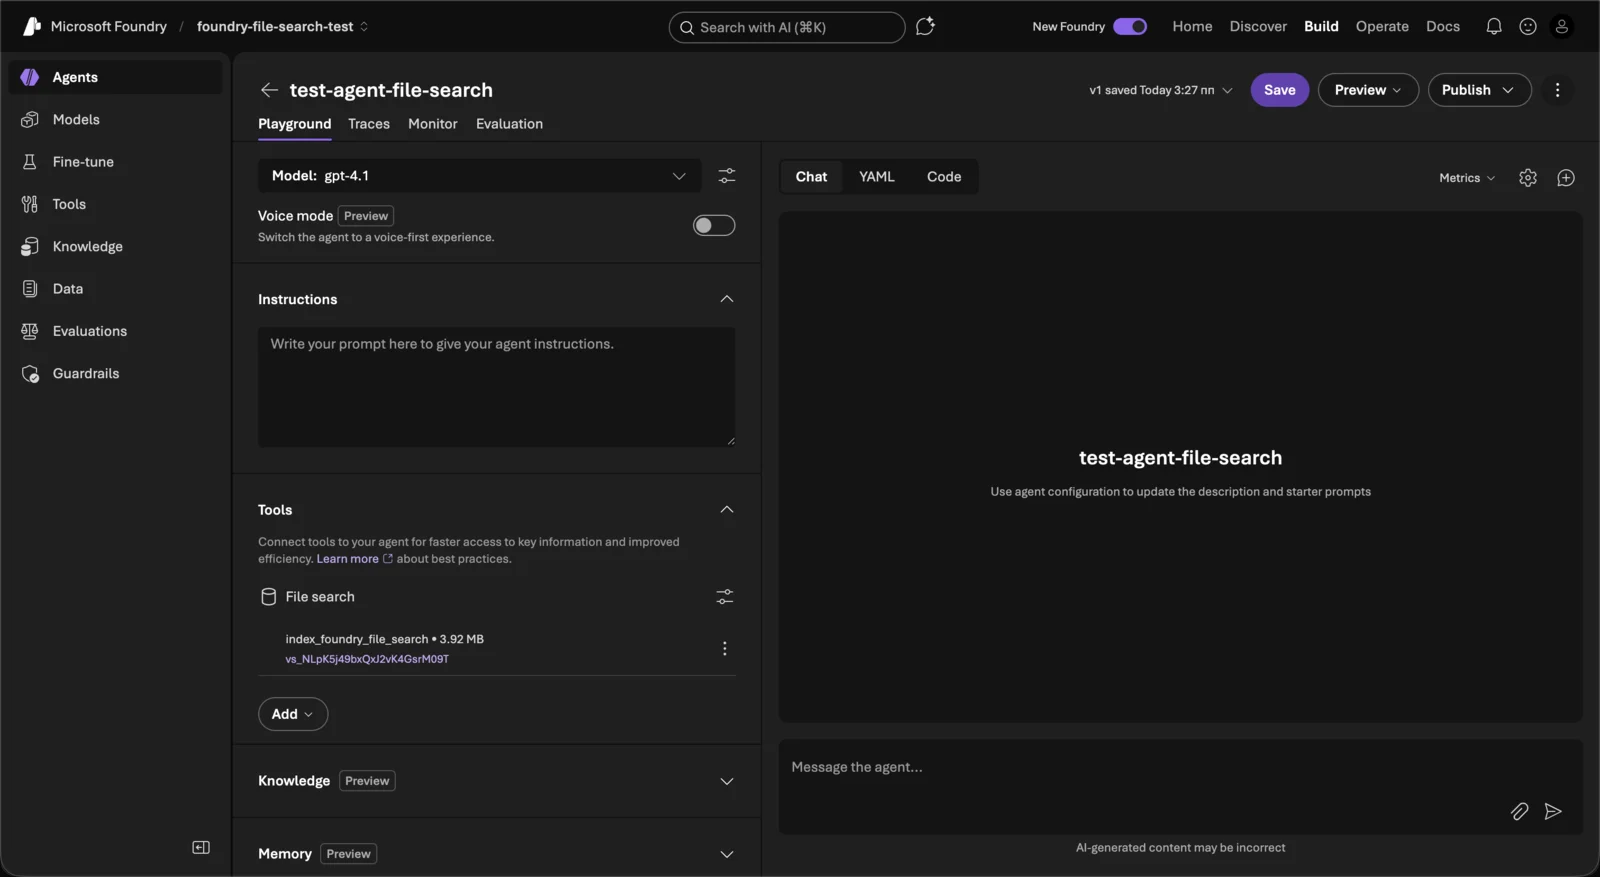The height and width of the screenshot is (877, 1600).
Task: Open the Publish dropdown button
Action: [x=1479, y=90]
